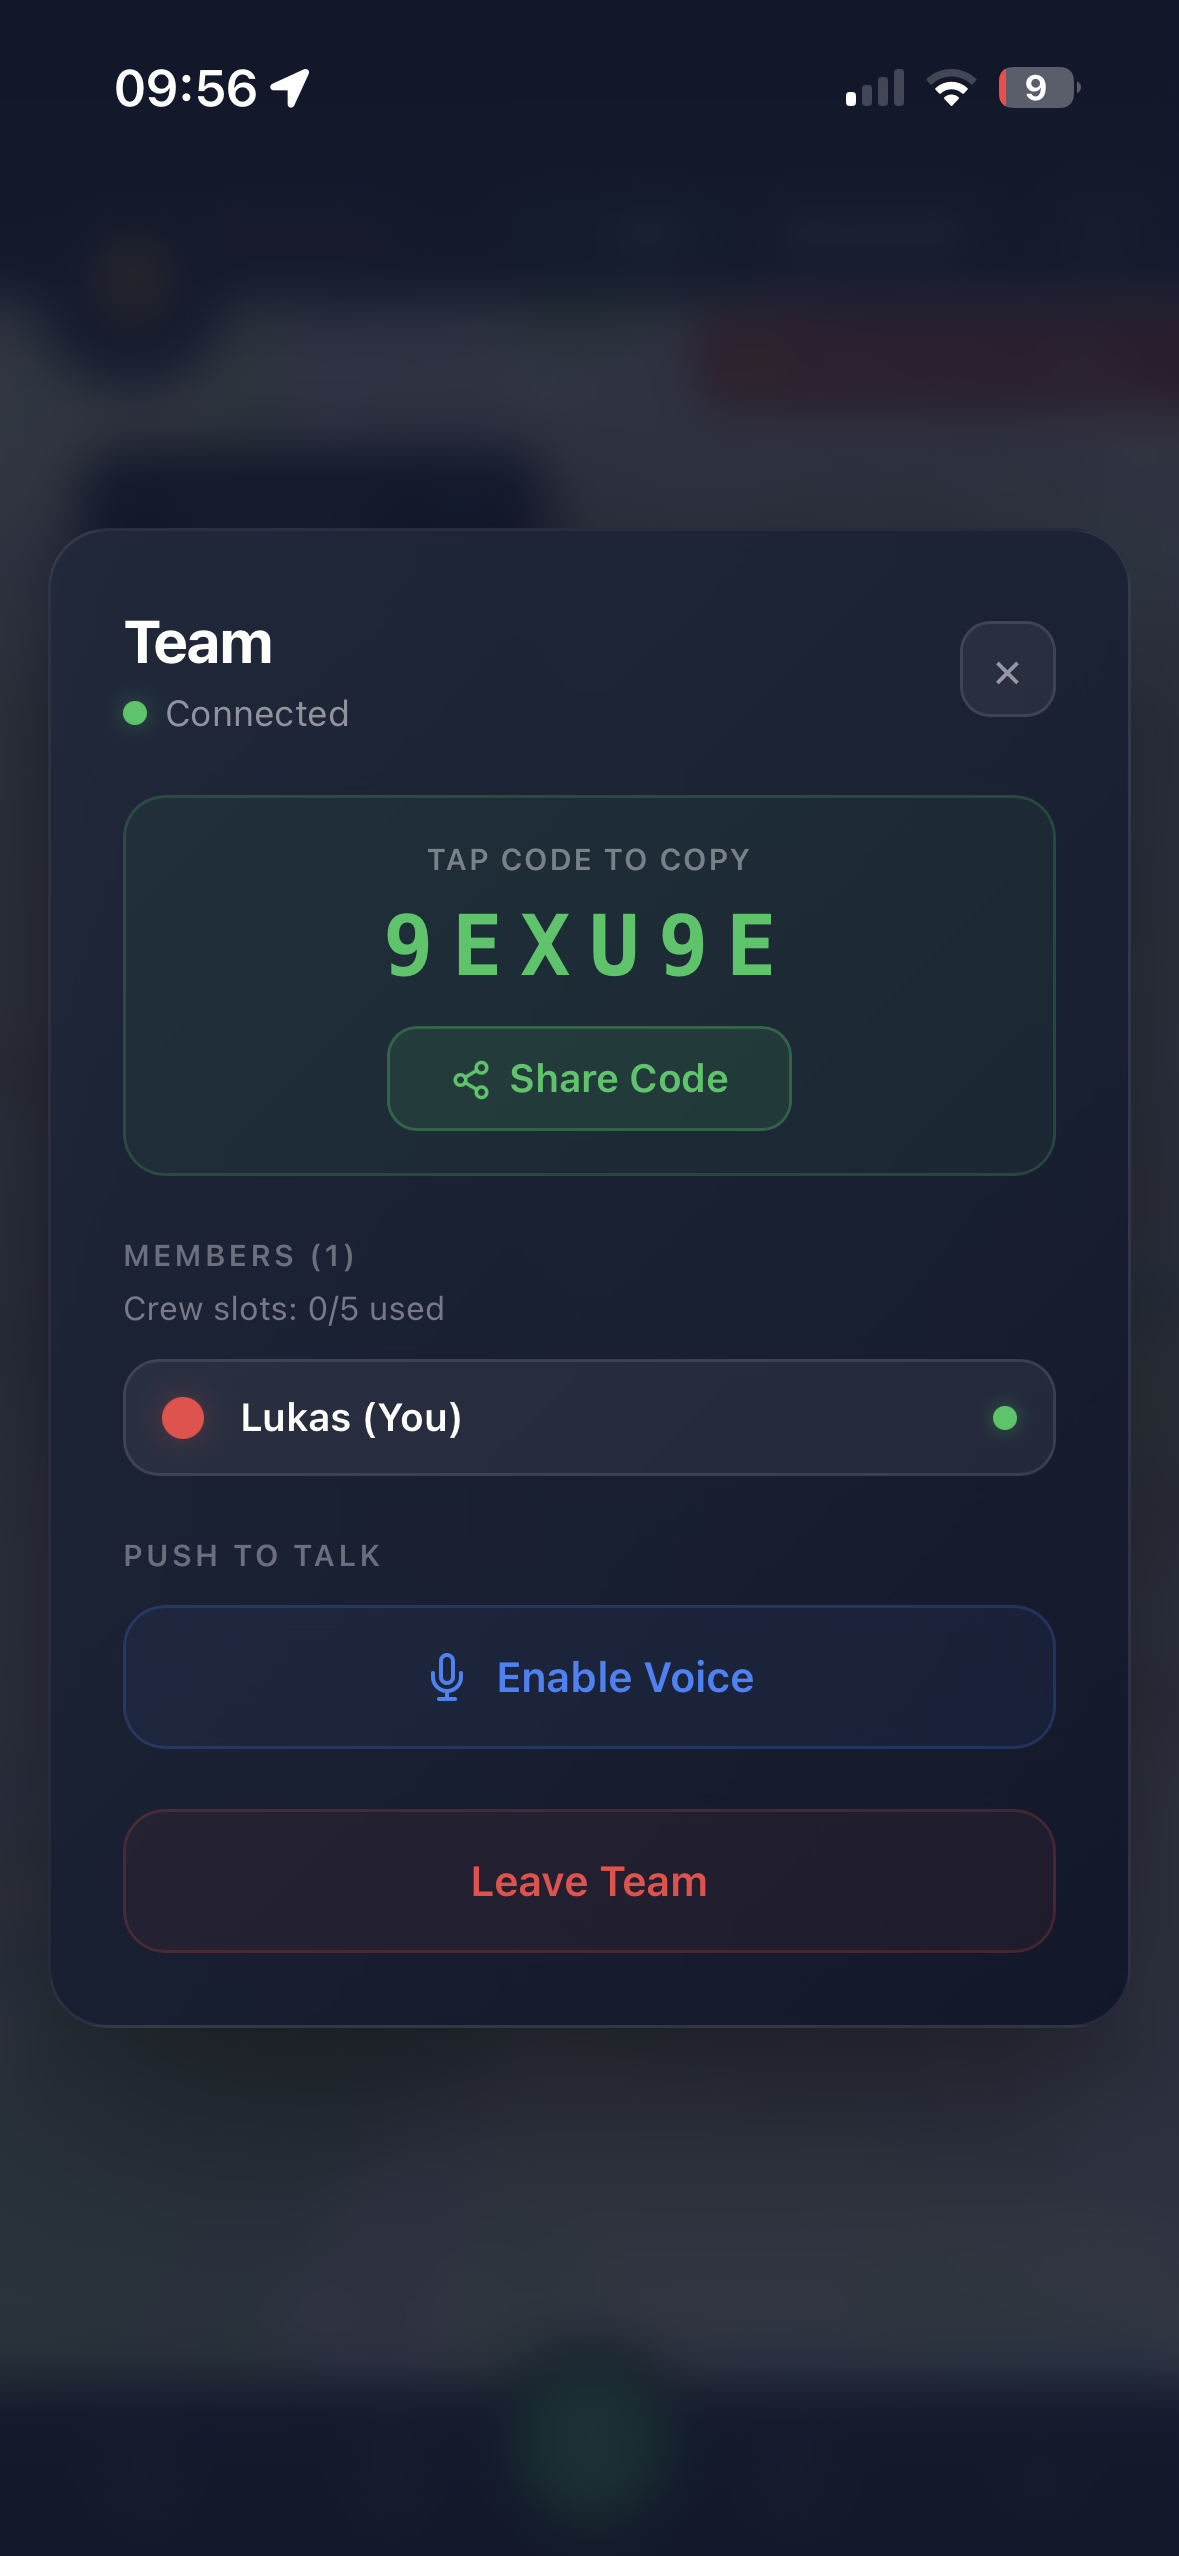Tap the share icon beside Share Code
This screenshot has width=1179, height=2556.
click(x=471, y=1080)
